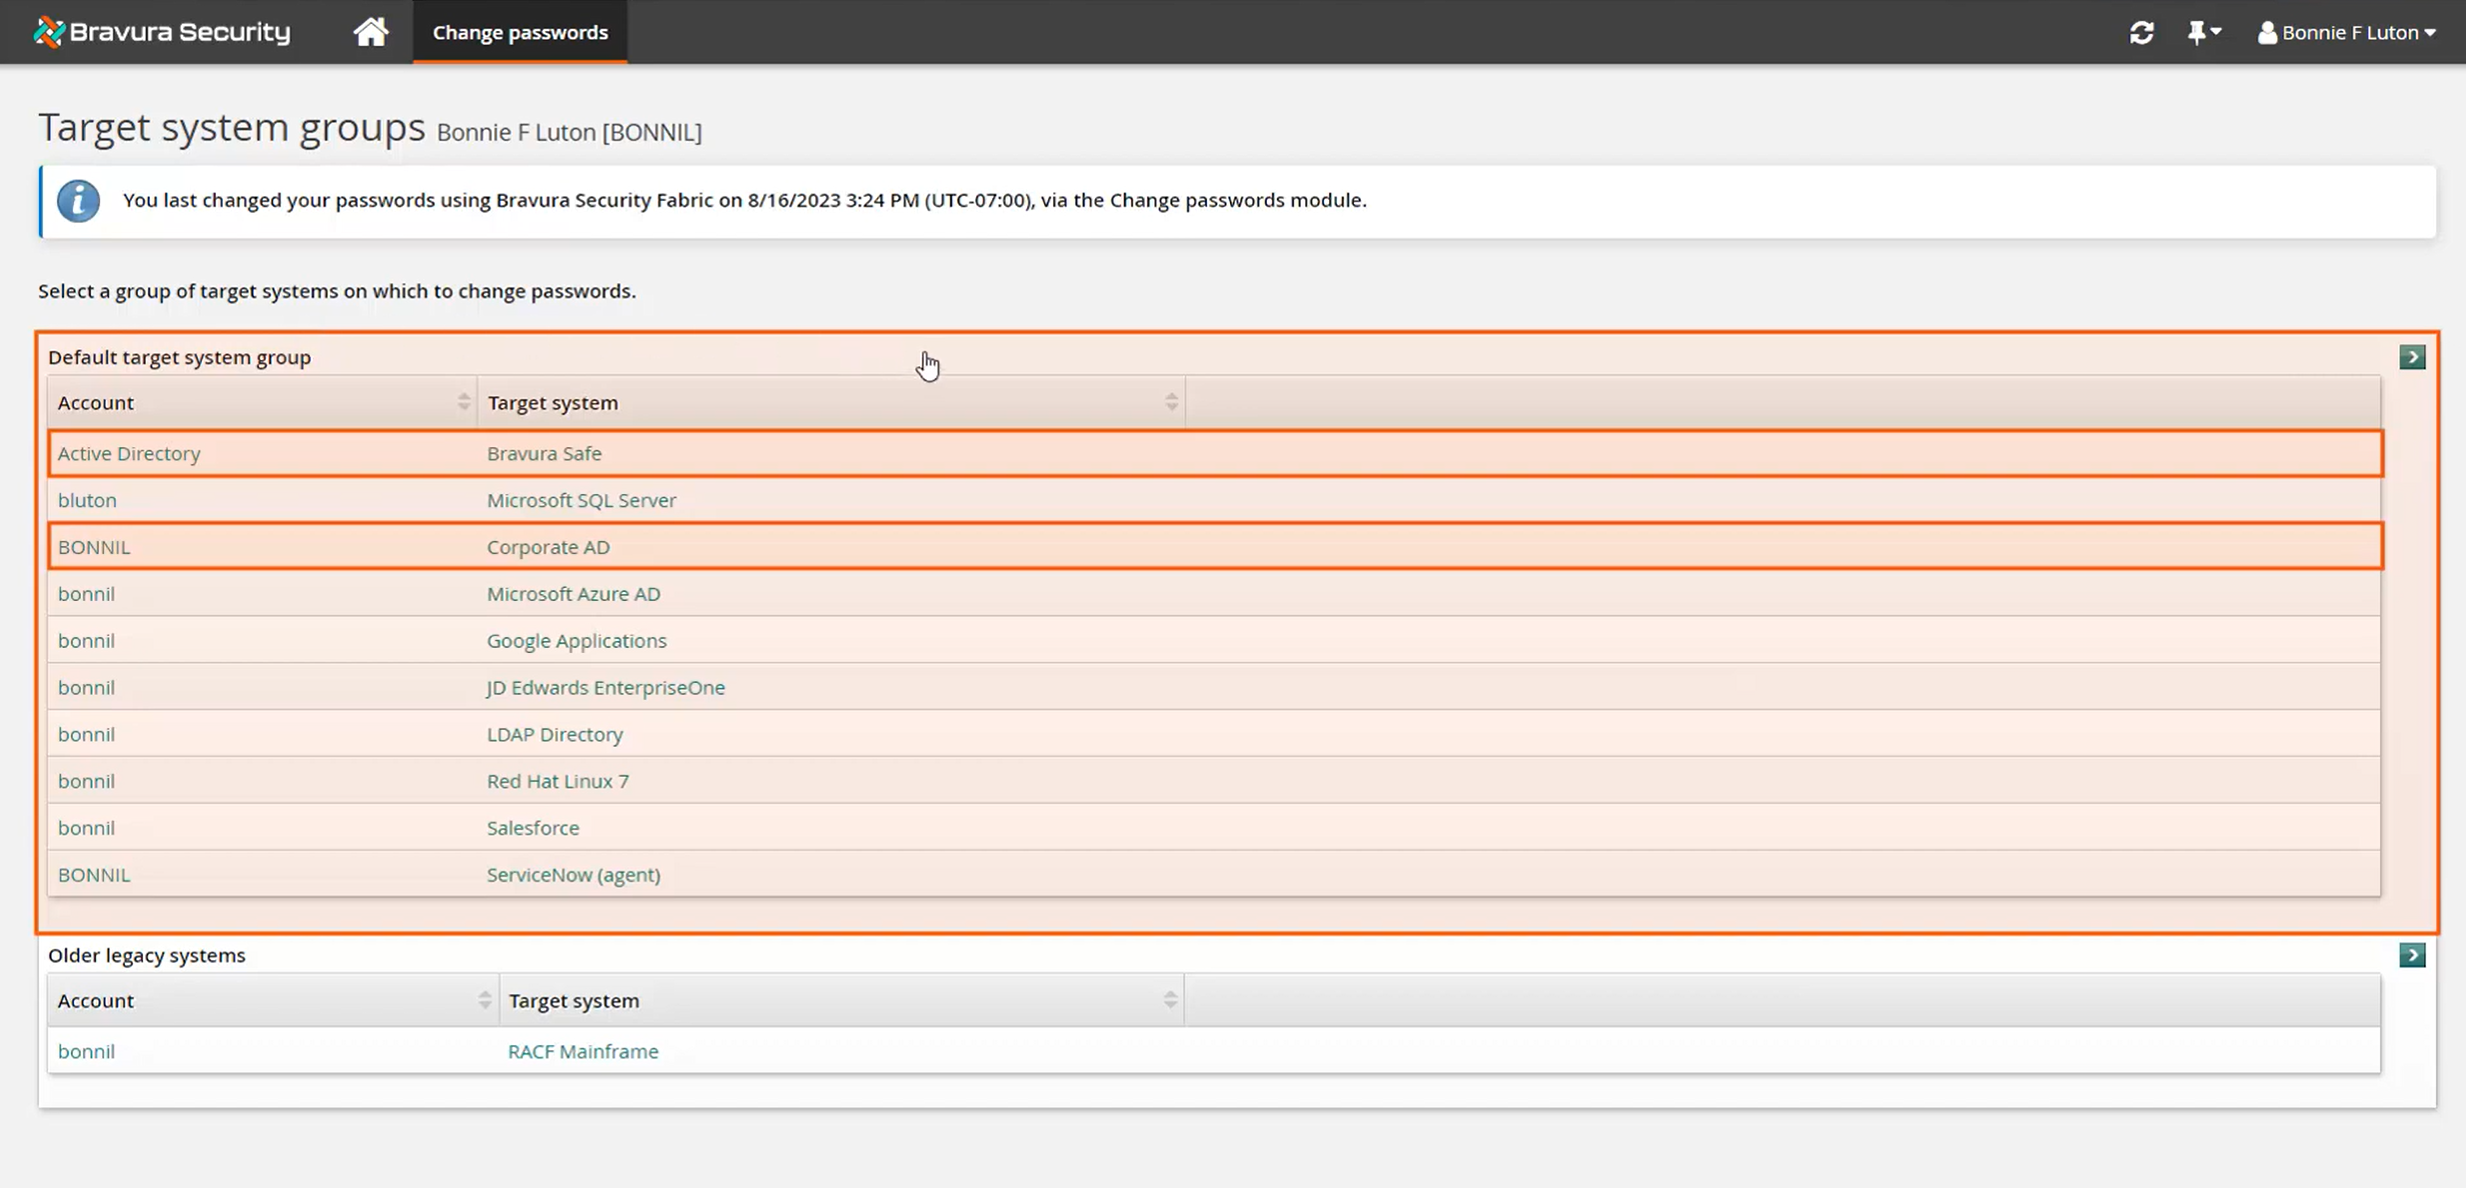
Task: Click the Home icon next to the logo
Action: (x=370, y=31)
